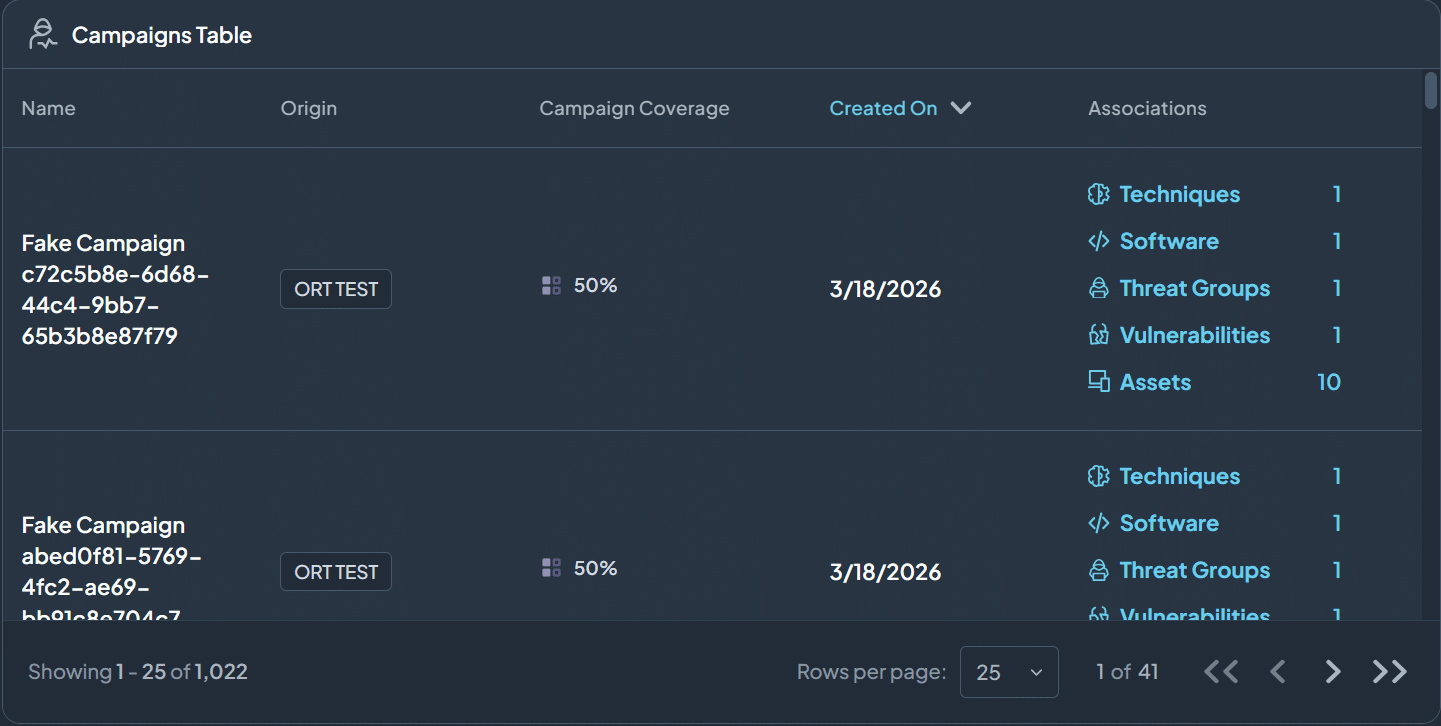Select the Origin column header
This screenshot has width=1441, height=726.
point(308,108)
